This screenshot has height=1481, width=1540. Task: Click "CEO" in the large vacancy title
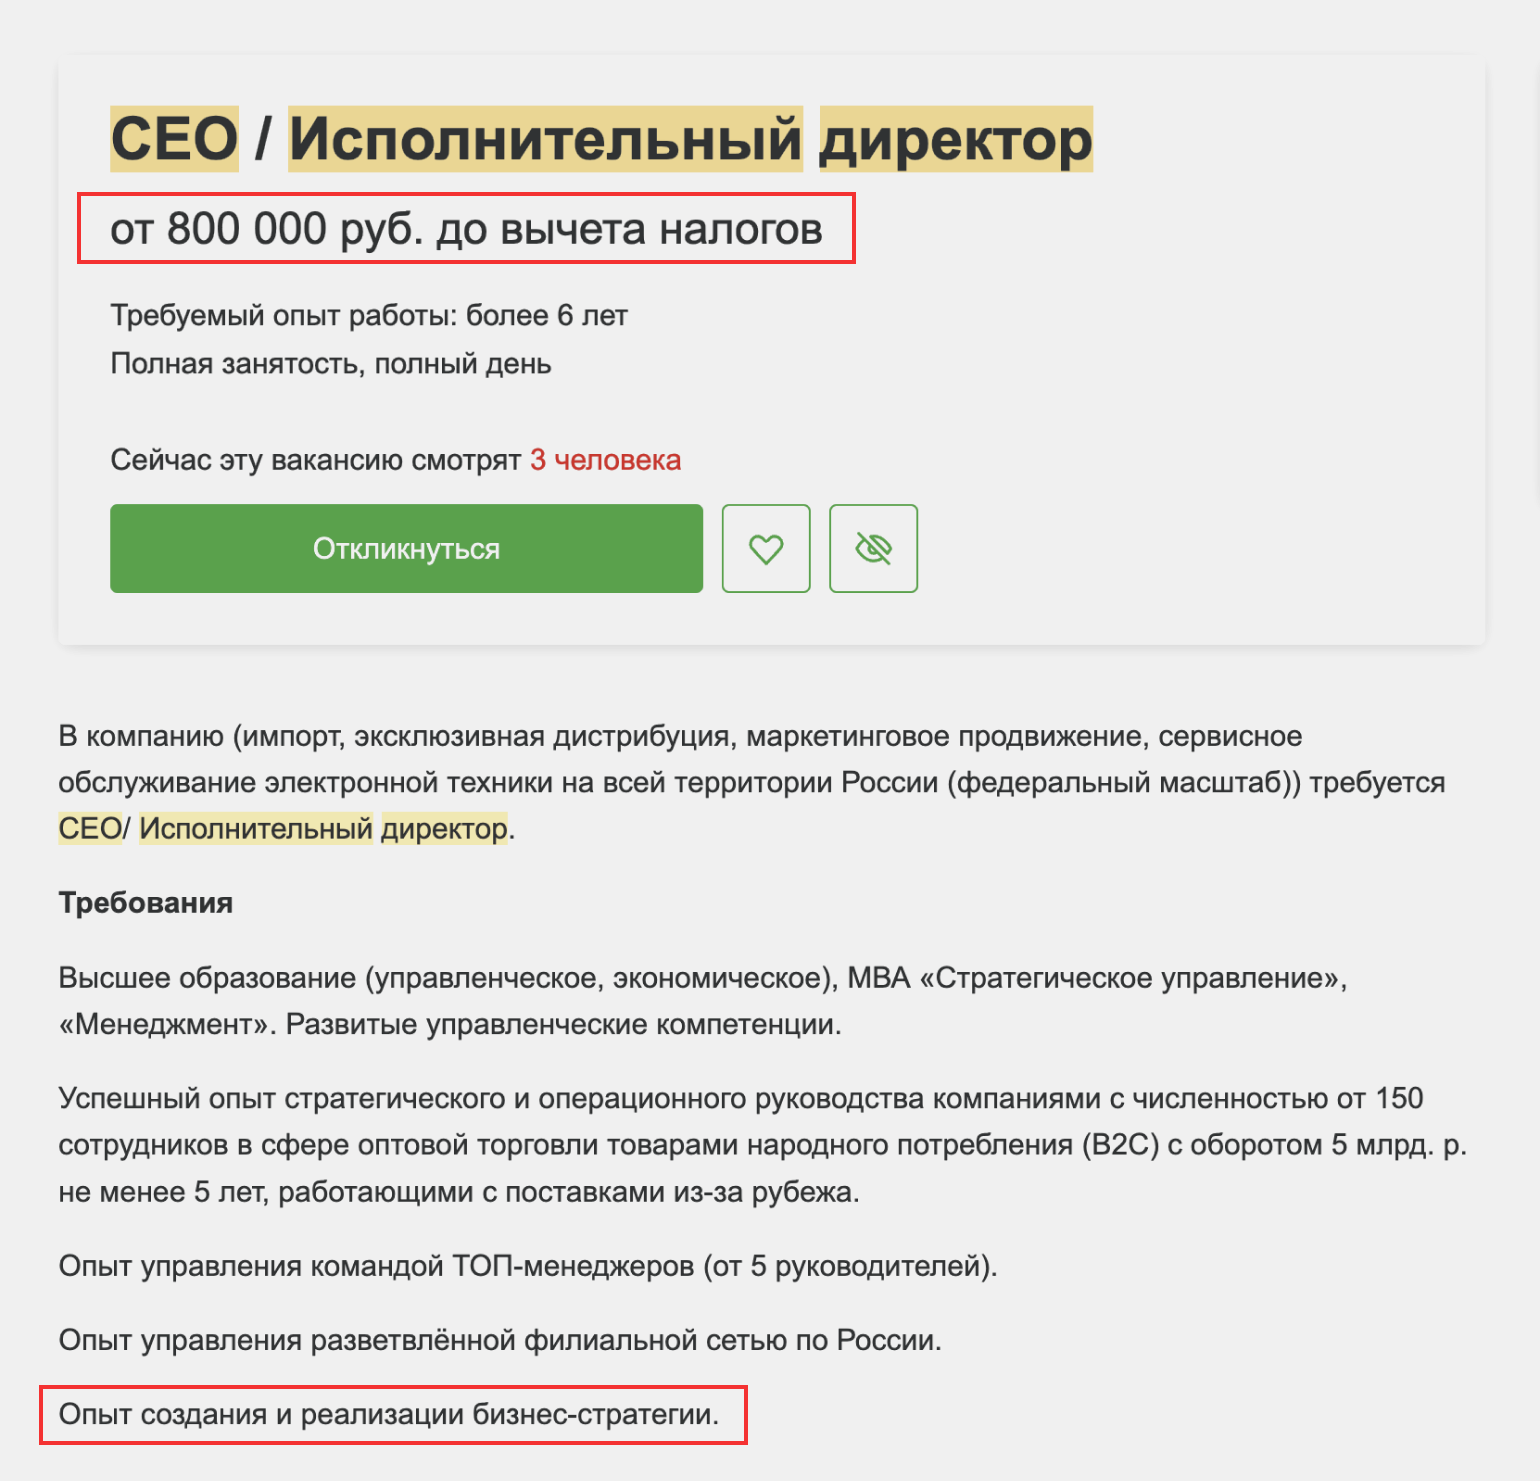174,138
